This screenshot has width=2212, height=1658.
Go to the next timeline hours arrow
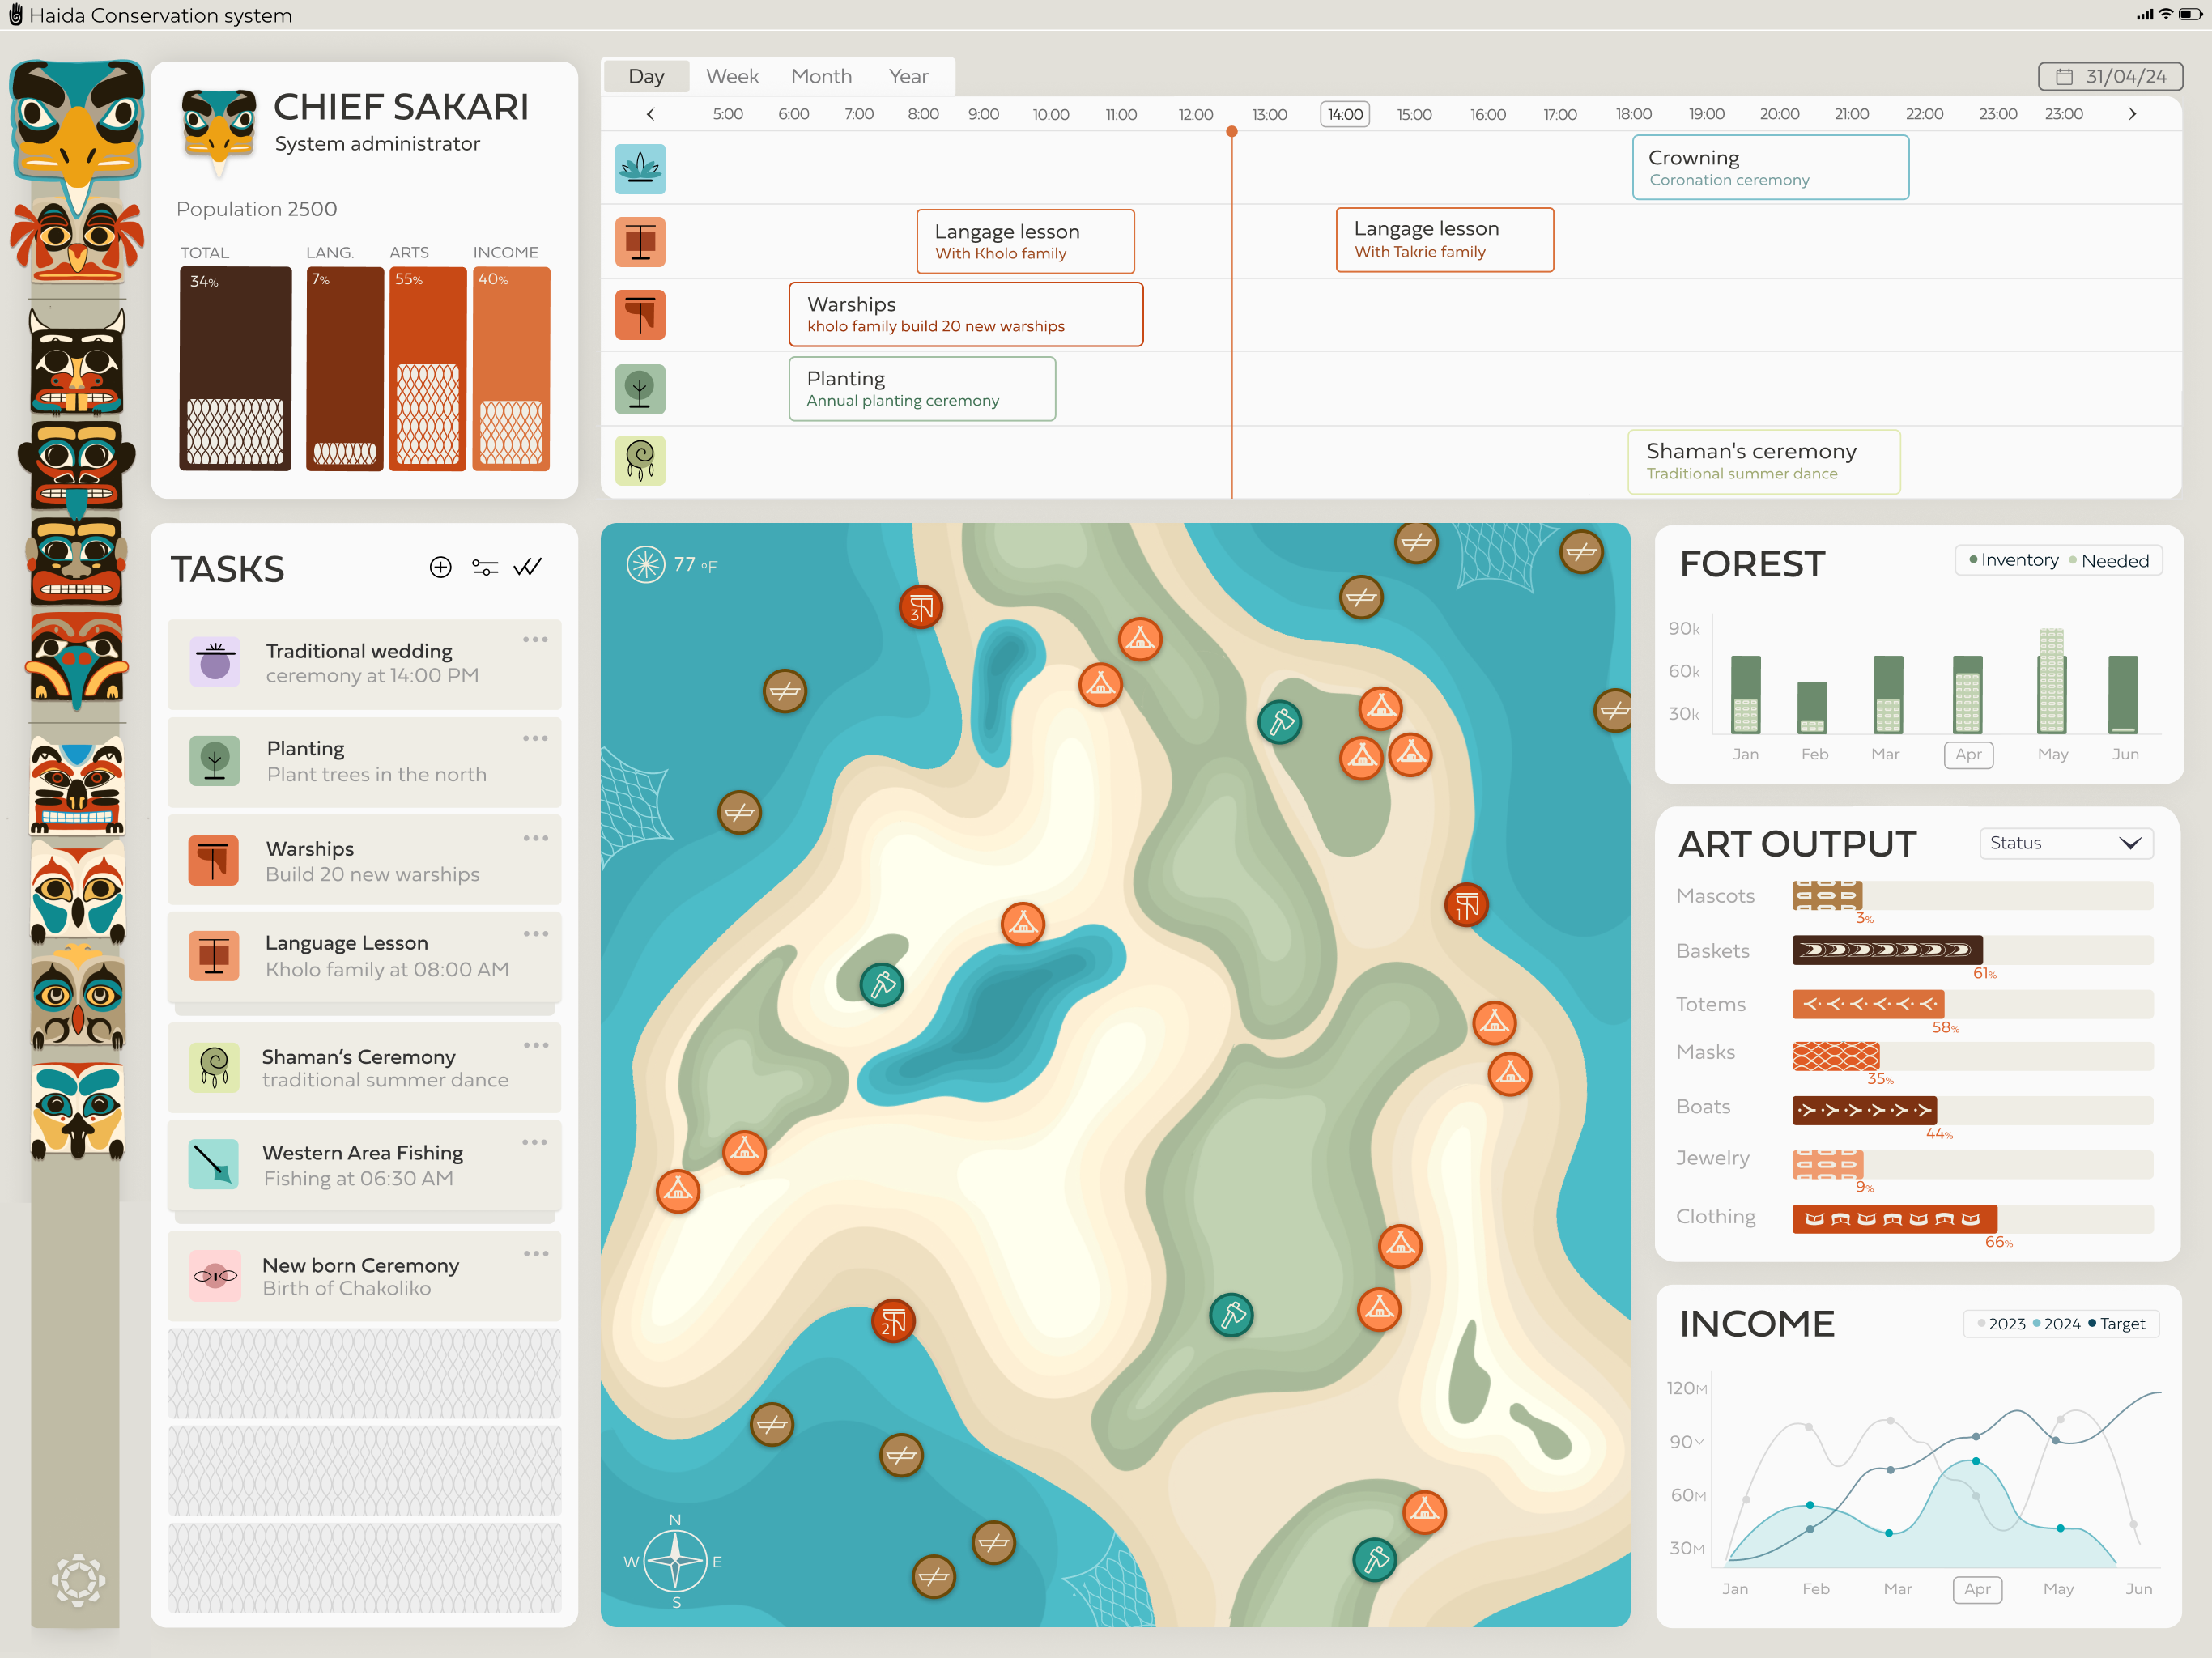tap(2131, 114)
